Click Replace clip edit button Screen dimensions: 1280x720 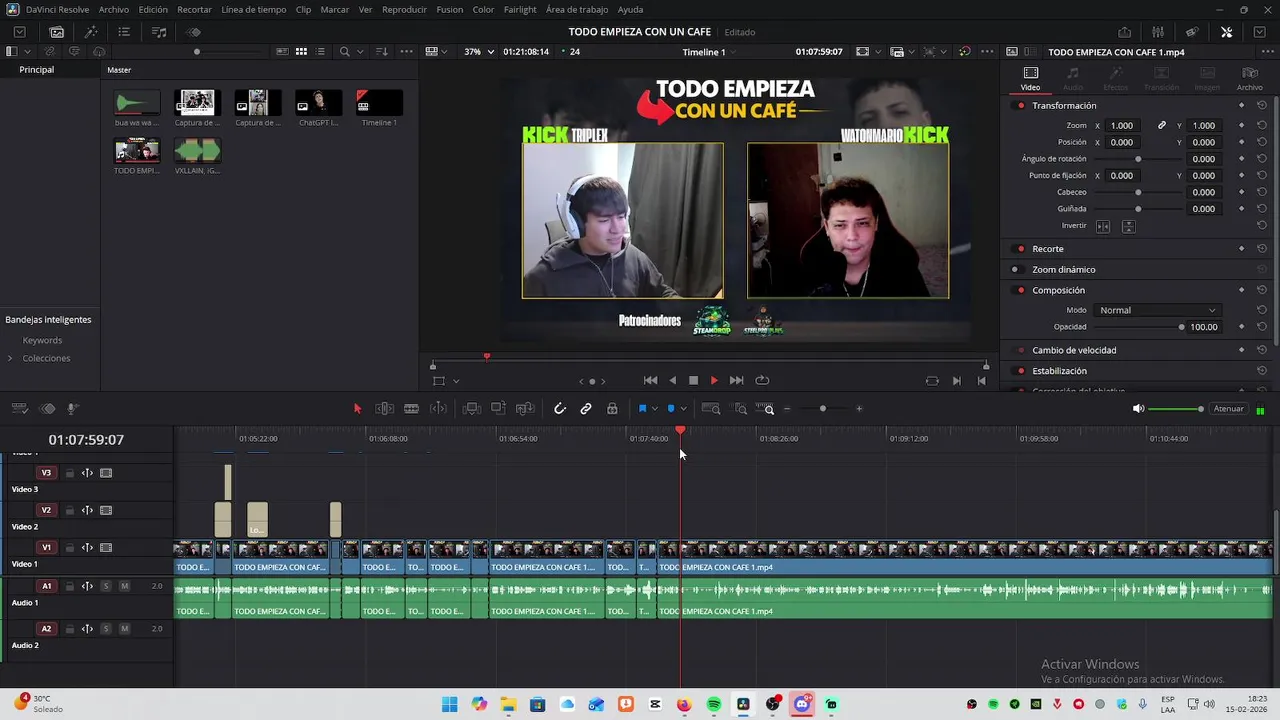[525, 408]
